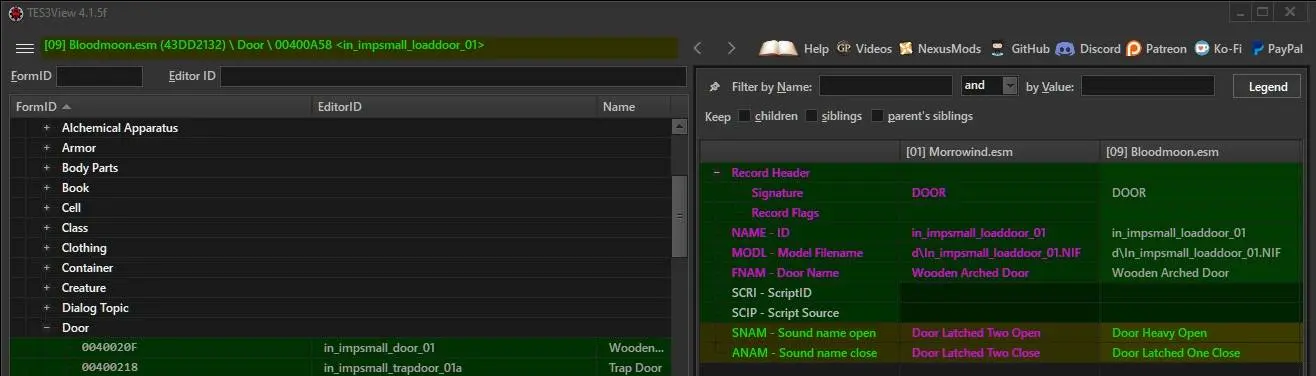The width and height of the screenshot is (1316, 376).
Task: Expand Book group
Action: click(46, 188)
